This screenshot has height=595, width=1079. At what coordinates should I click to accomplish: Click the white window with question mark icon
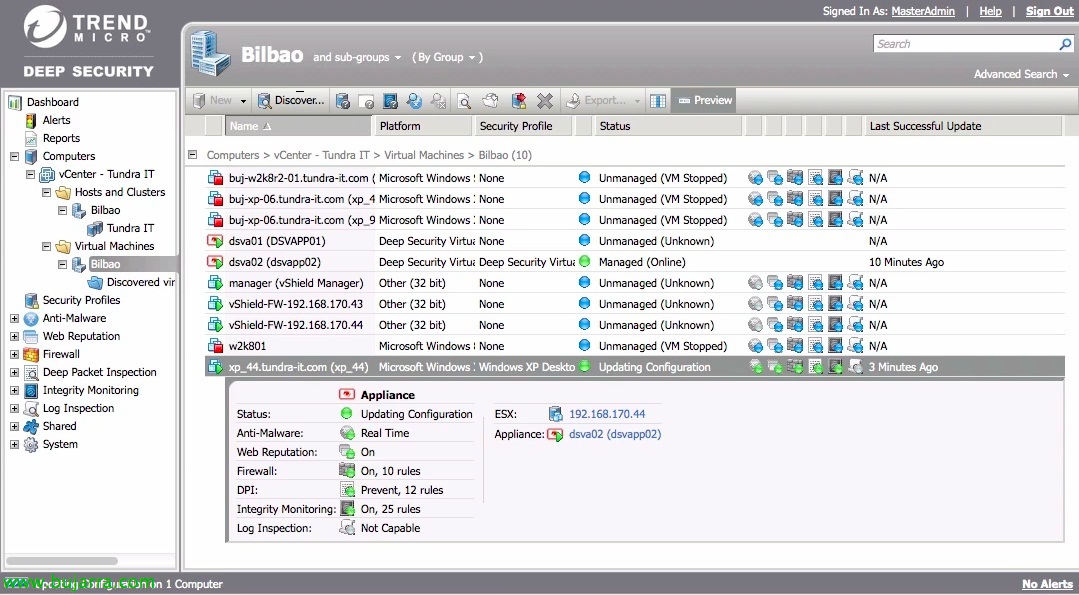coord(366,101)
